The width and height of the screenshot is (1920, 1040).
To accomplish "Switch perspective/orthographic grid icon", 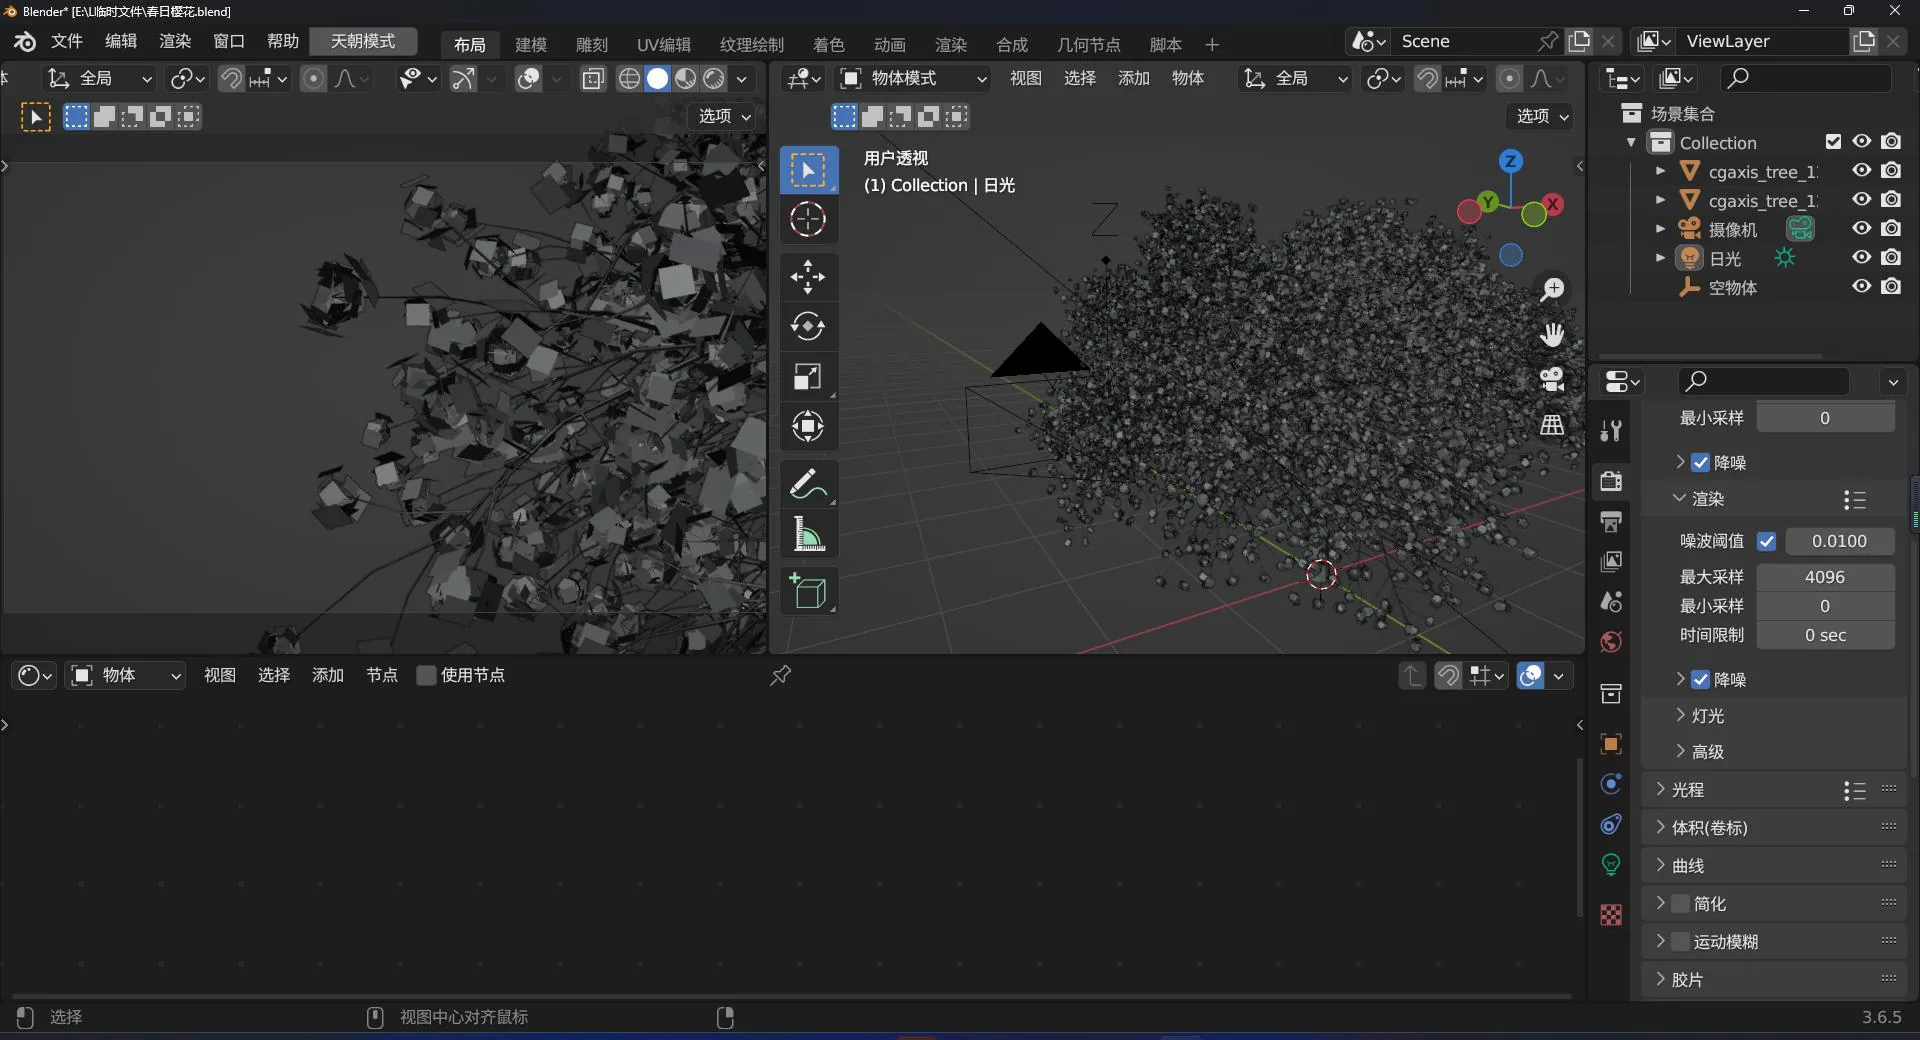I will pos(1552,425).
